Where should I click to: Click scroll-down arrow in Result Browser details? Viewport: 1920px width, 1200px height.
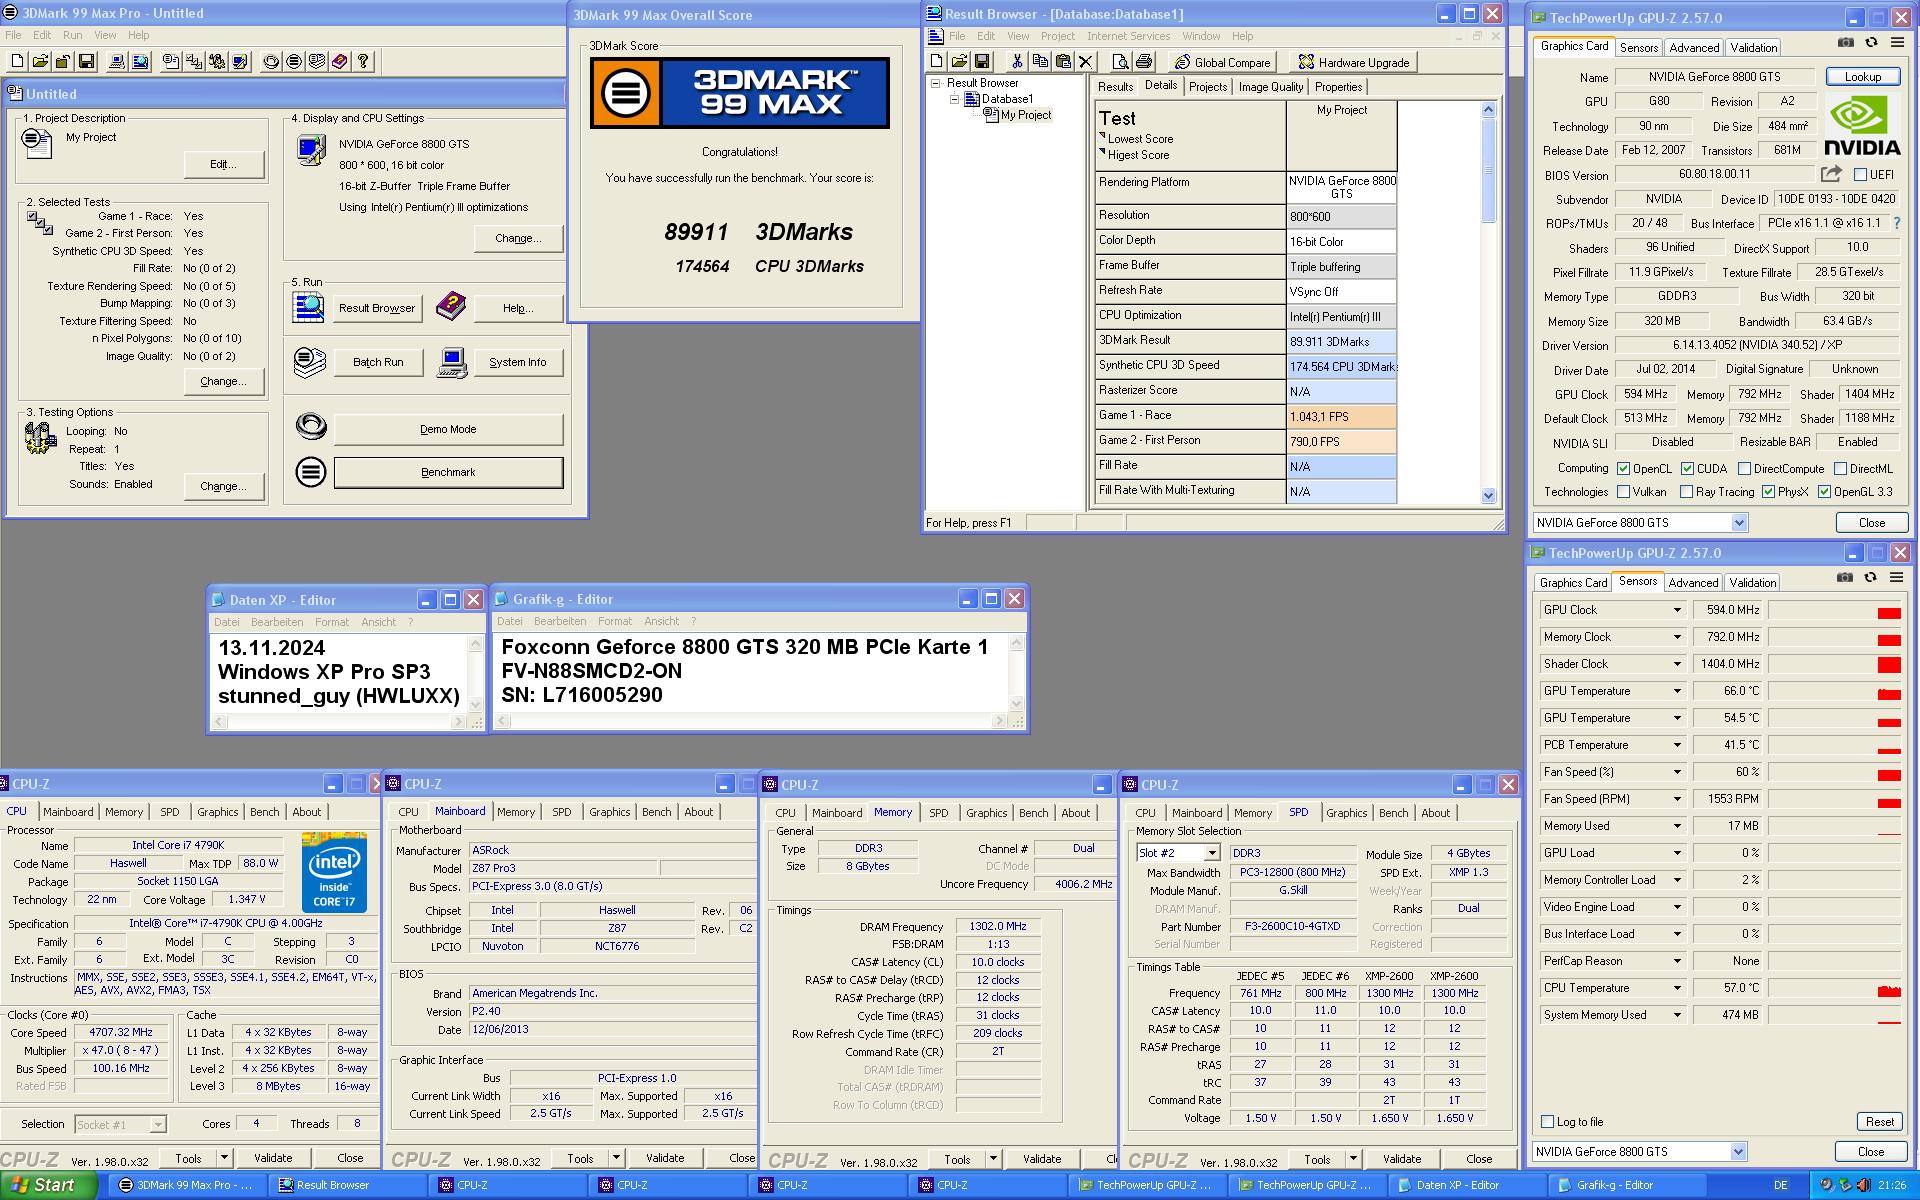tap(1488, 495)
